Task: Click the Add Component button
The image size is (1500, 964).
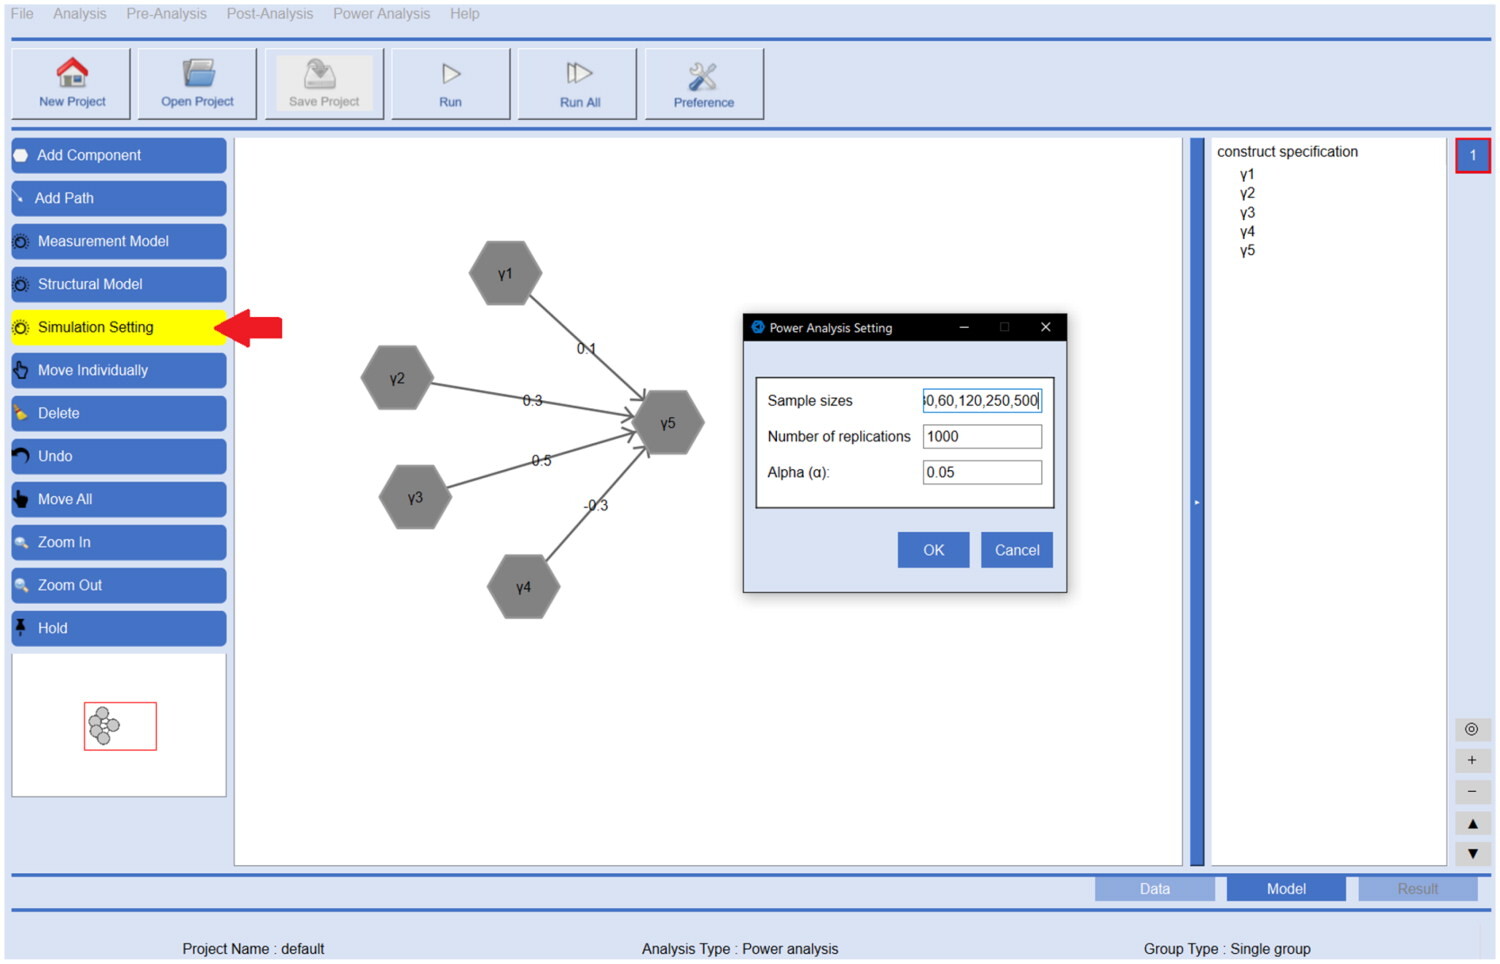Action: (x=119, y=155)
